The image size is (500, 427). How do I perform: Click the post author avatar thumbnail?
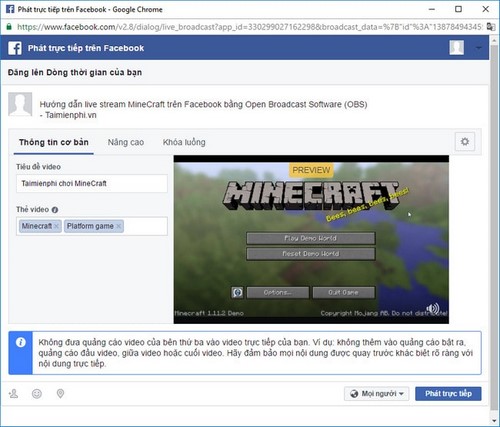pos(20,104)
